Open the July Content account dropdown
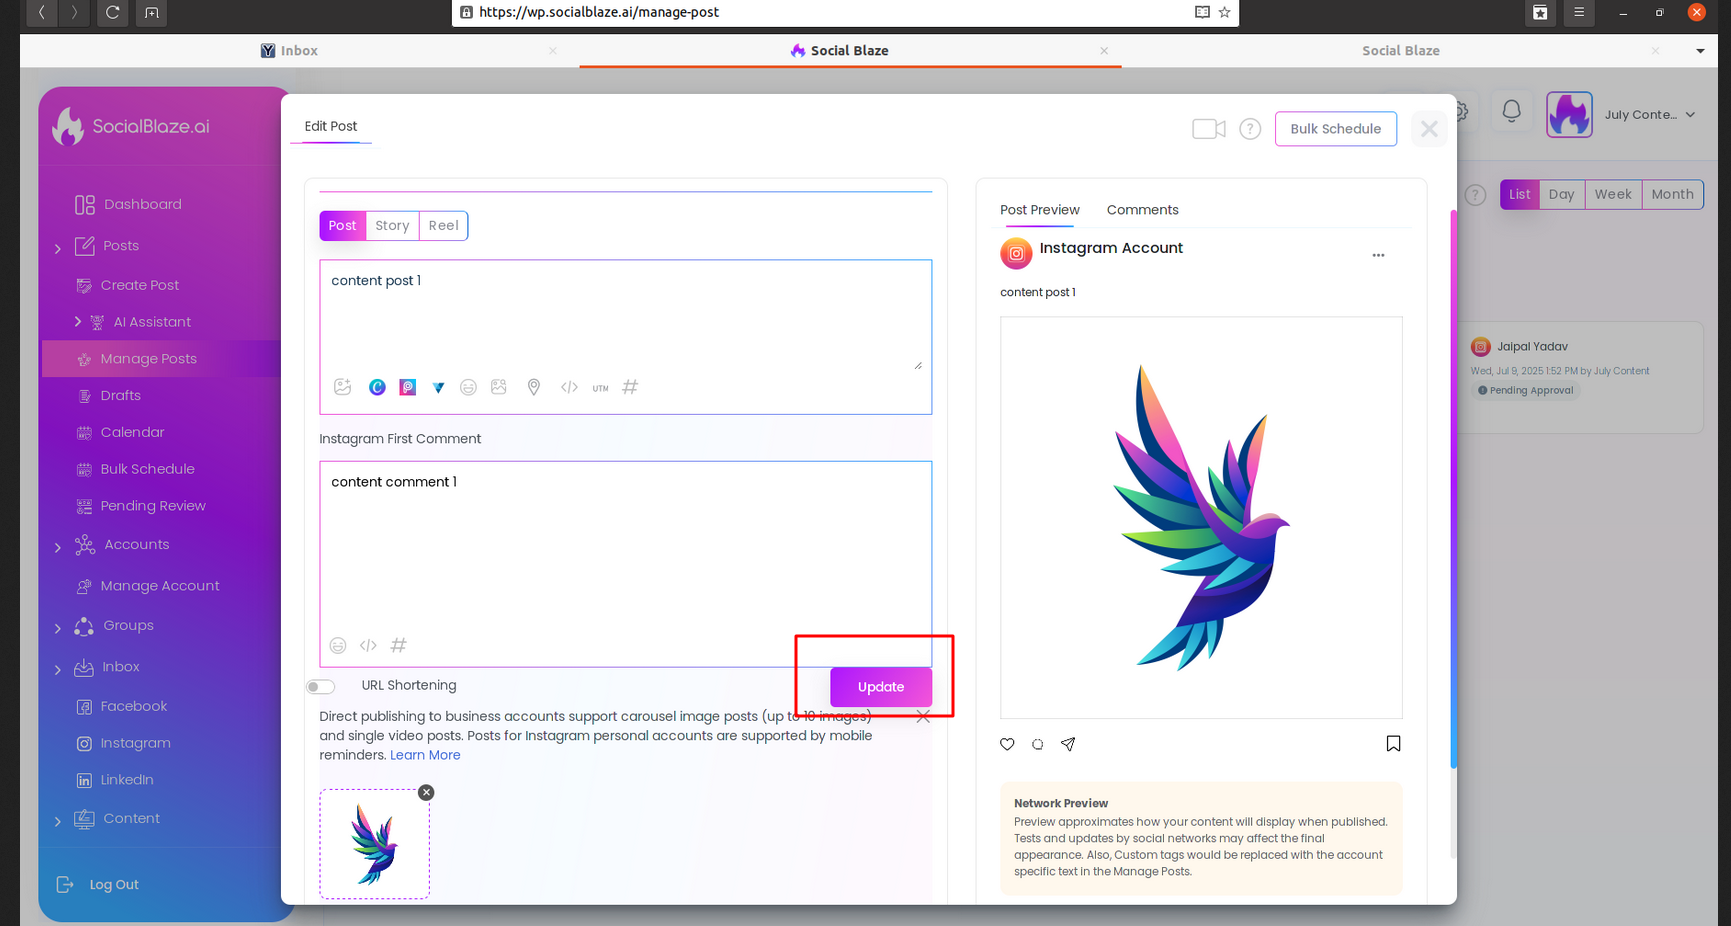The image size is (1731, 926). point(1650,115)
